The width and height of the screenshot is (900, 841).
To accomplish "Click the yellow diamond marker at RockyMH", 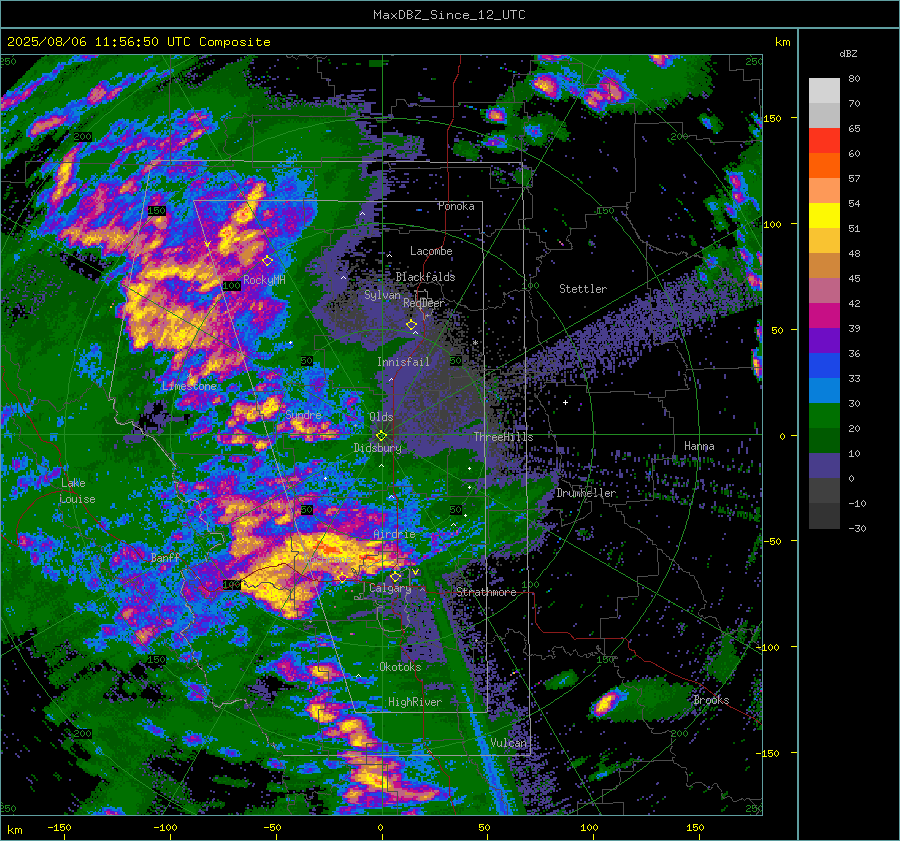I will click(267, 261).
